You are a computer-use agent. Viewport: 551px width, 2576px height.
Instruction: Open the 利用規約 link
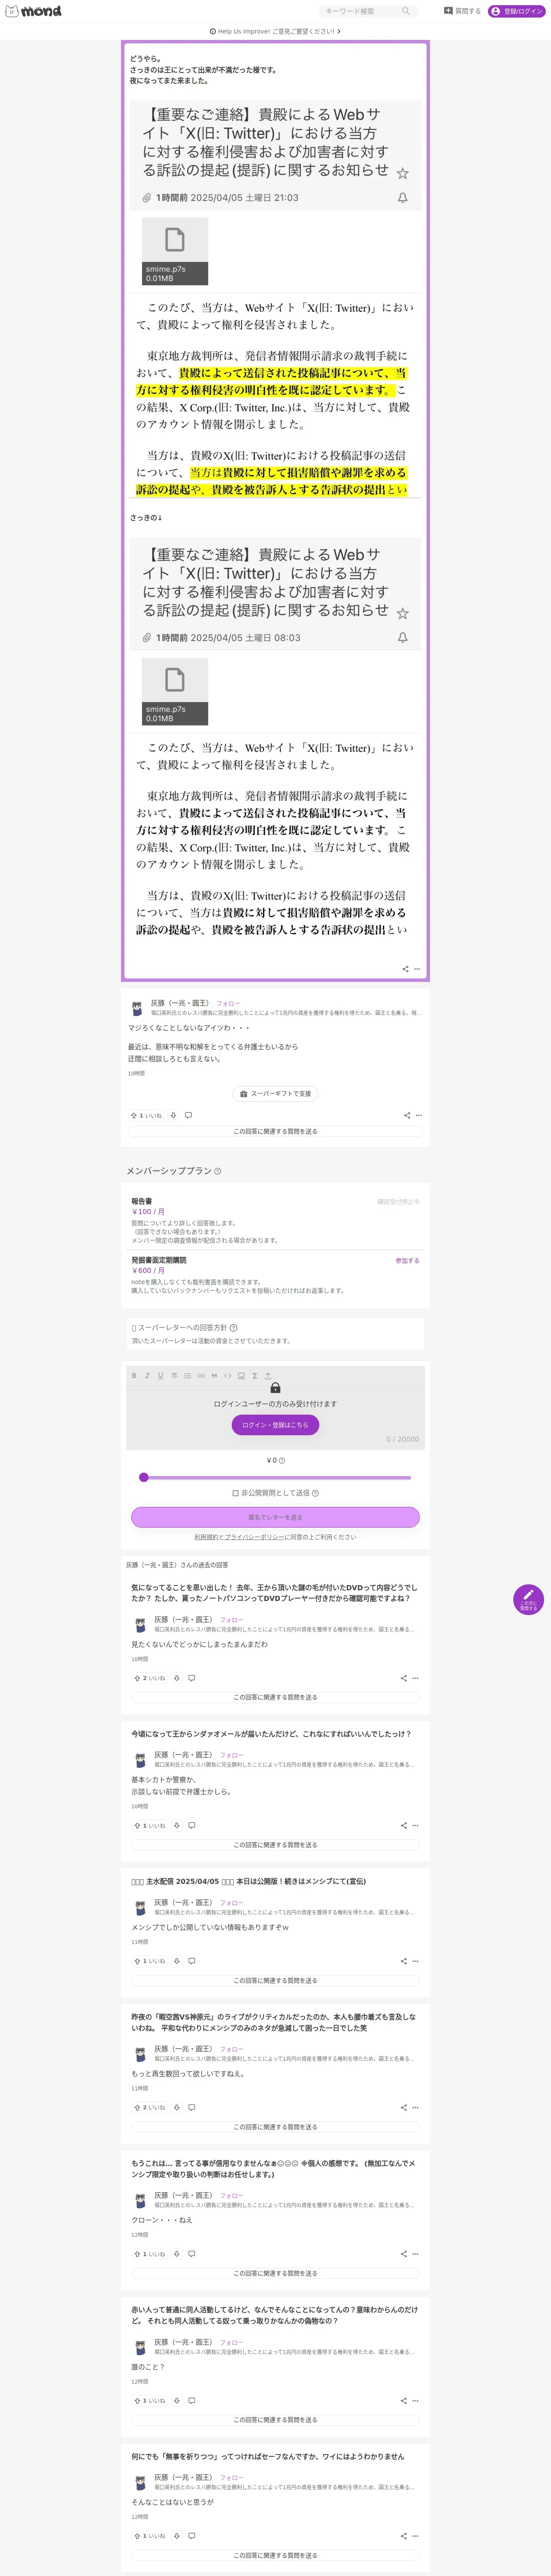point(206,1537)
